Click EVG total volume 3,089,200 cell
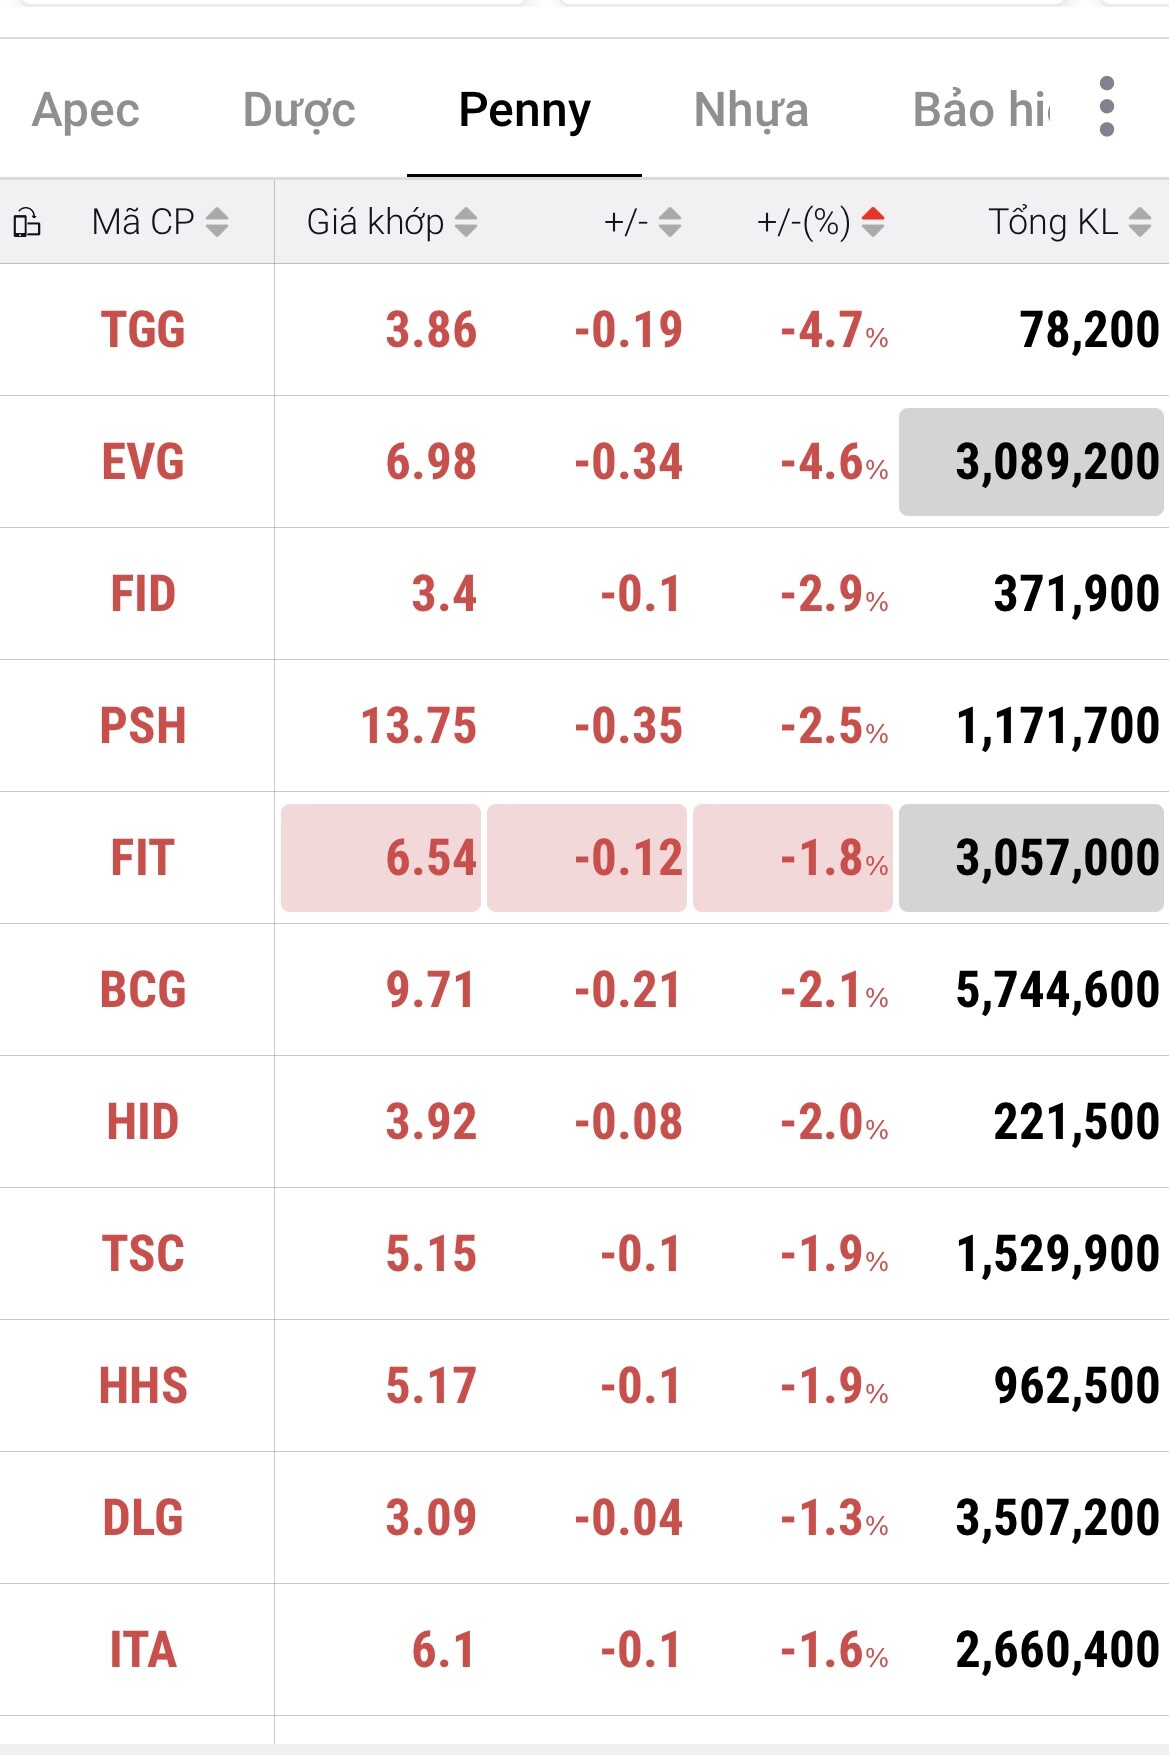Image resolution: width=1169 pixels, height=1755 pixels. coord(1031,462)
